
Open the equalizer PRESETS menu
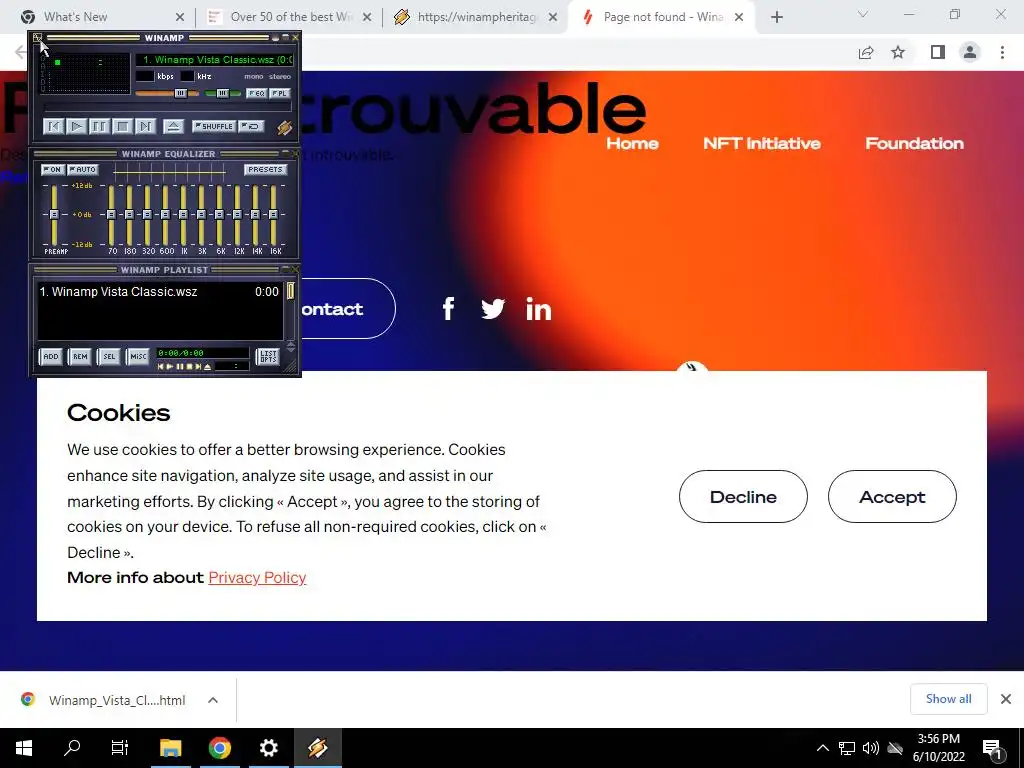click(x=265, y=169)
